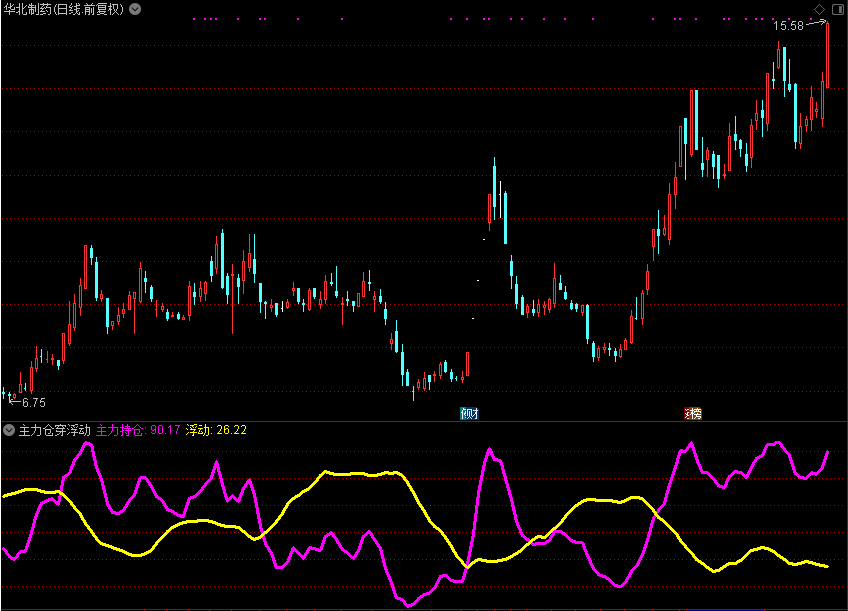Click the arrow pointing to the 6.75 low
This screenshot has width=848, height=611.
(x=13, y=400)
